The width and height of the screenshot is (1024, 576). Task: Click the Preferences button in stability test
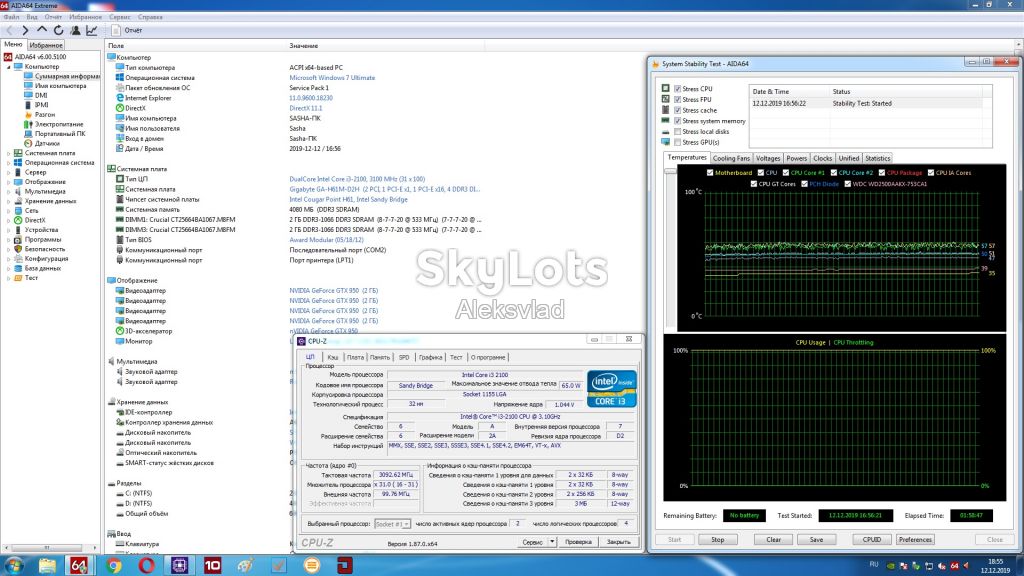(x=915, y=539)
